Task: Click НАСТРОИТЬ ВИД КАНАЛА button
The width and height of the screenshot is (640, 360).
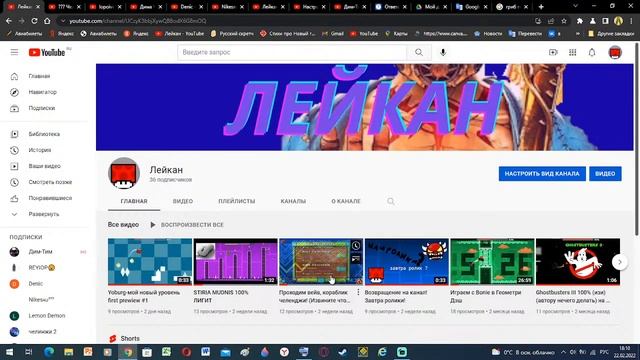Action: (x=542, y=174)
